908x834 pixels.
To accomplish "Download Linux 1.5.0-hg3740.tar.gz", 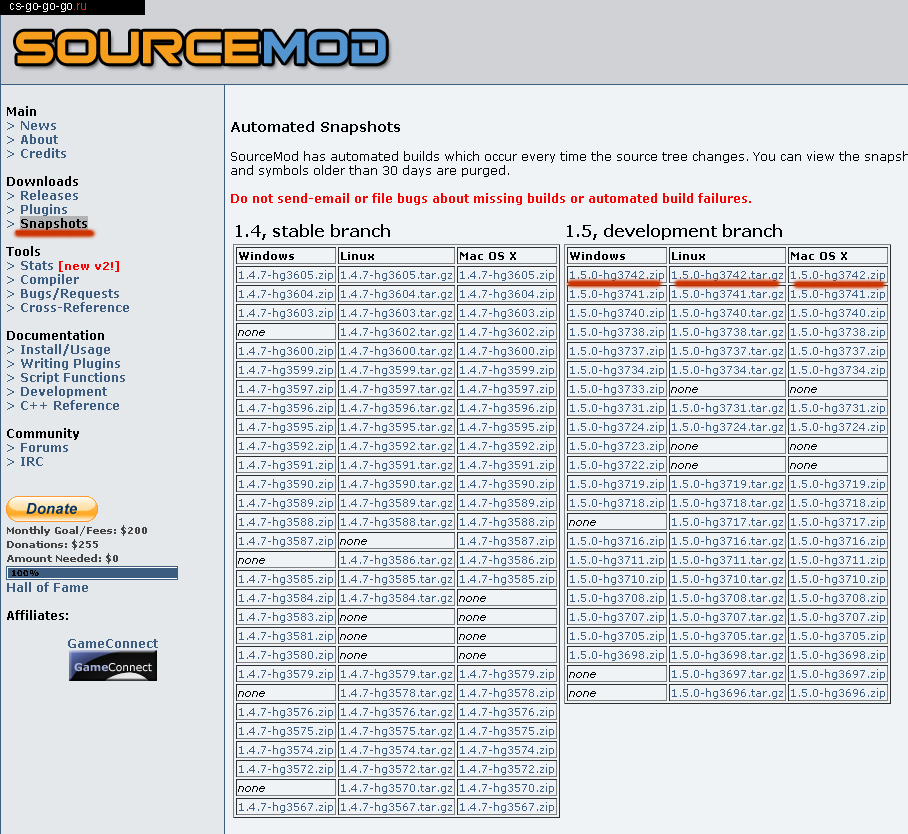I will pos(727,313).
